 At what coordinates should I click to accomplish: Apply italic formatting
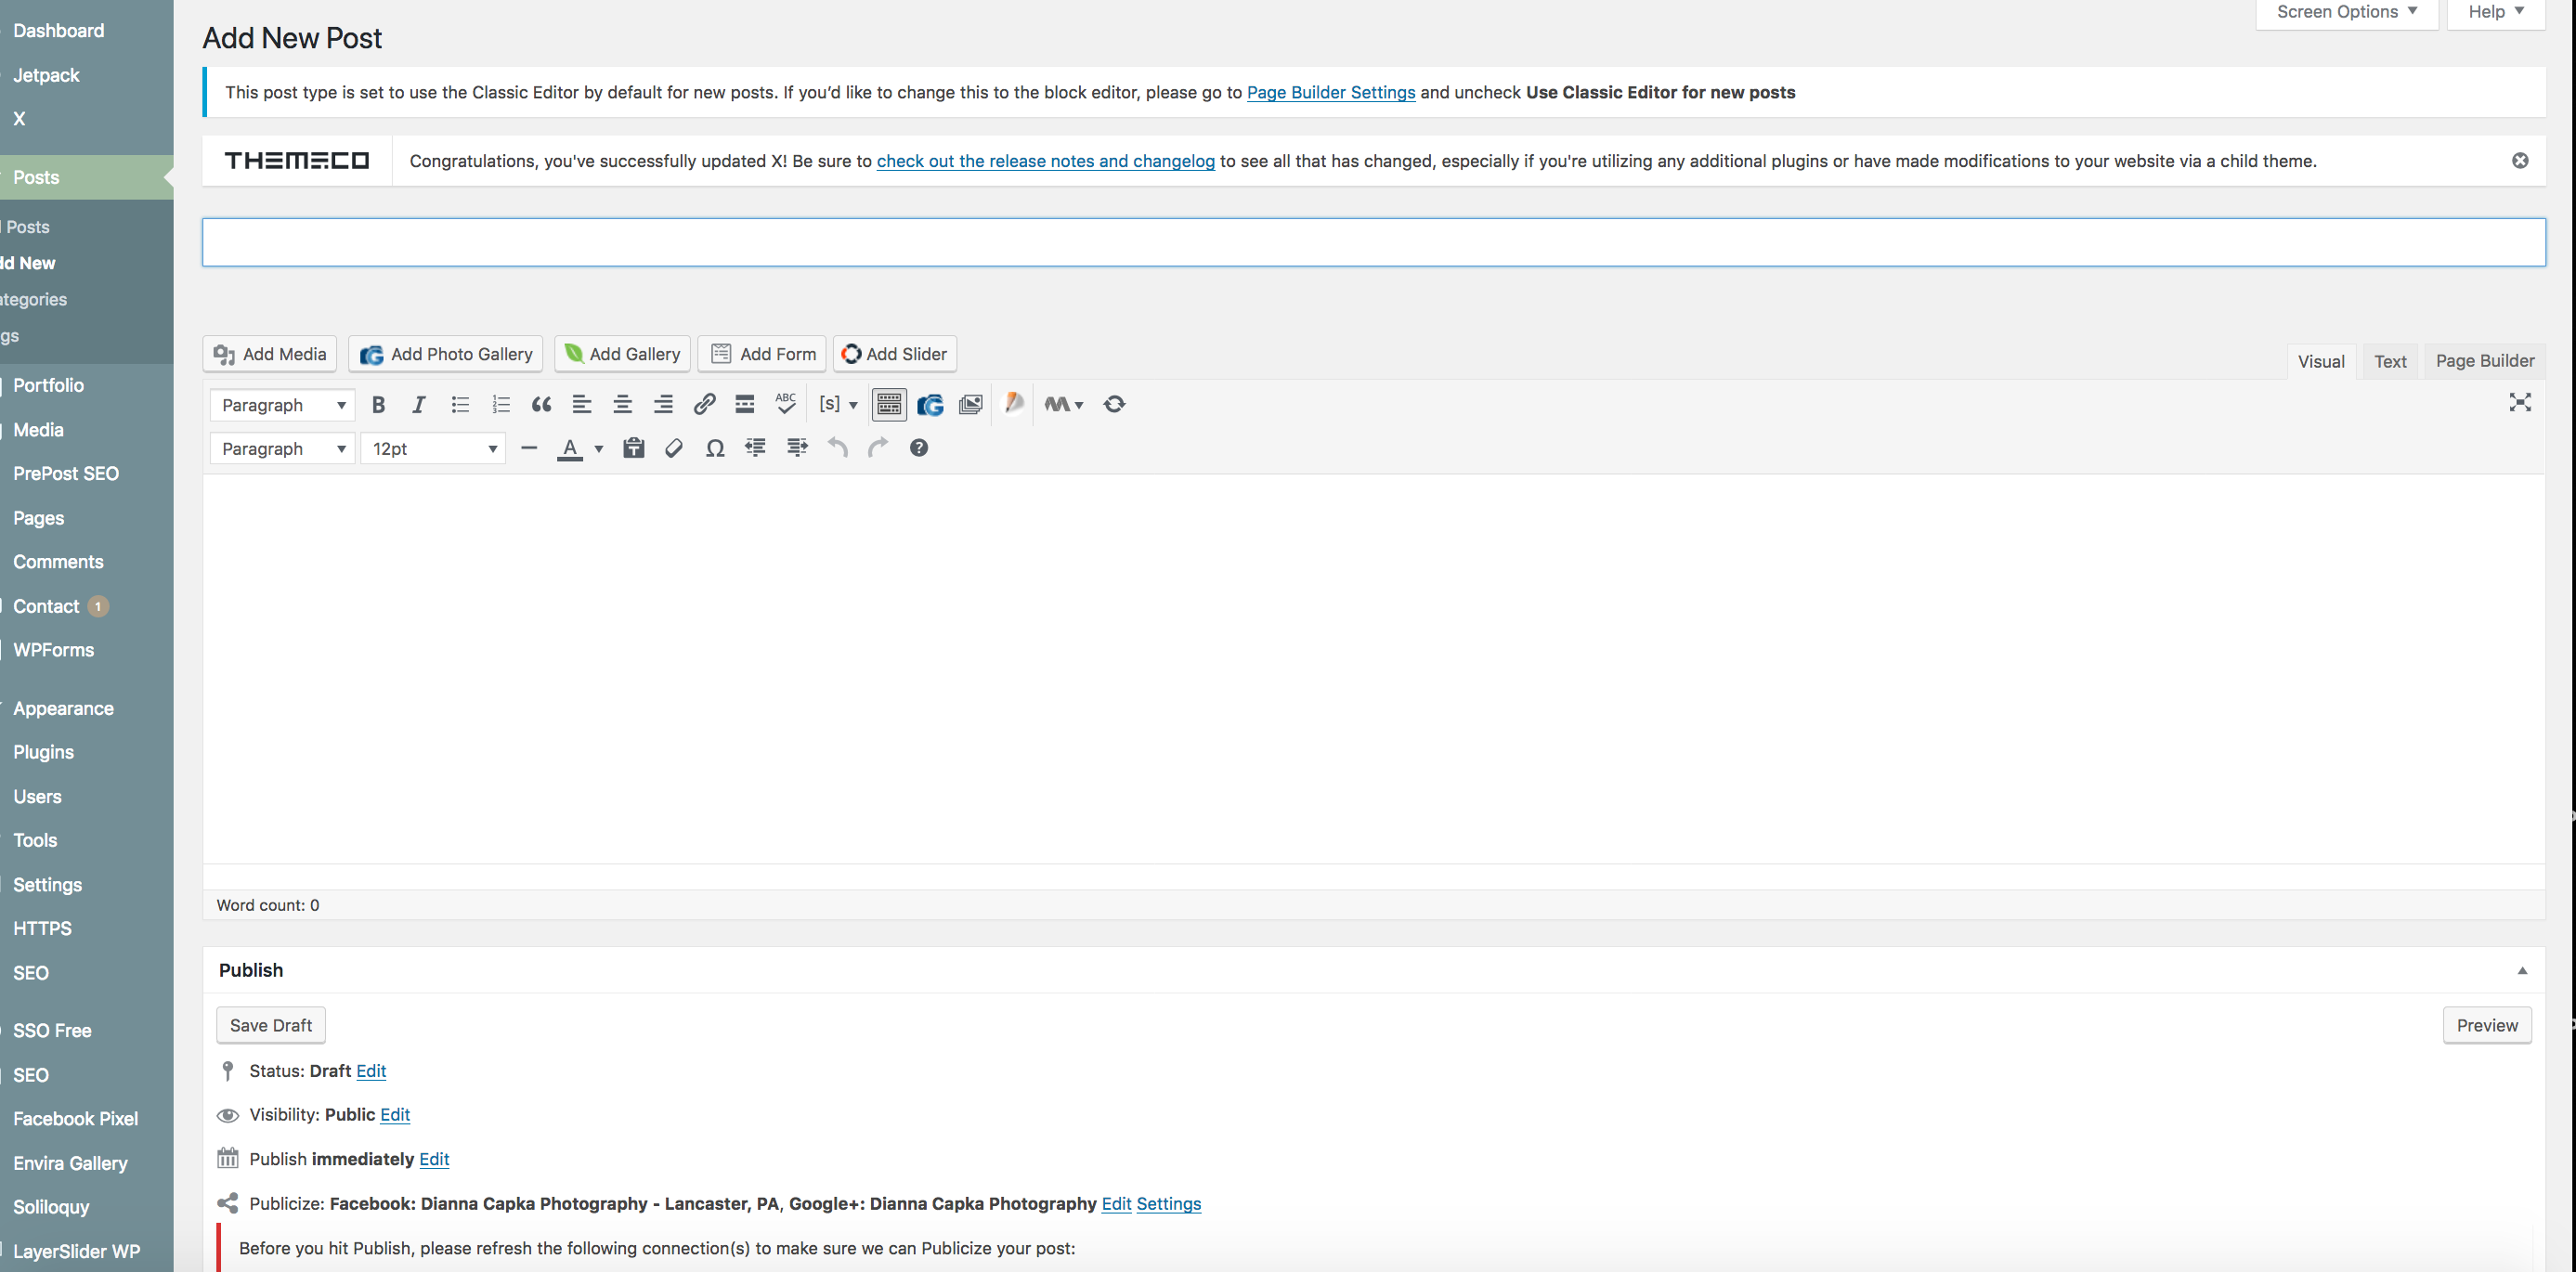point(419,405)
